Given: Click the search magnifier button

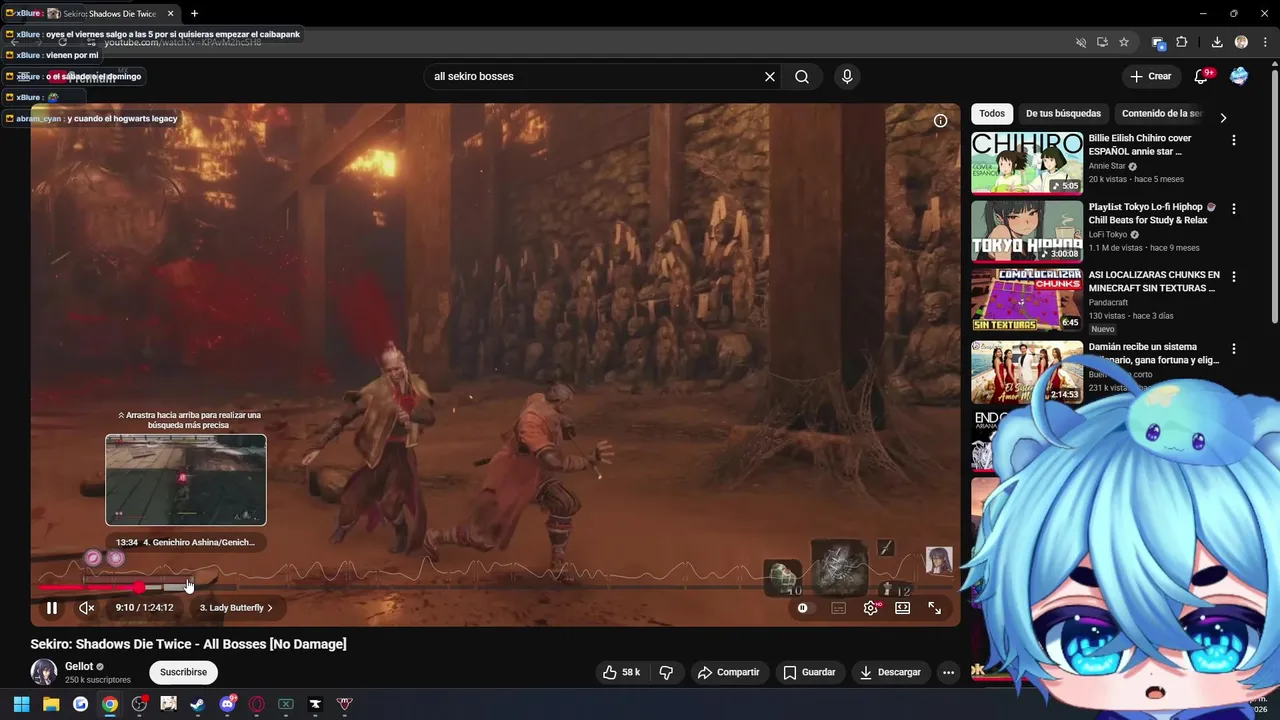Looking at the screenshot, I should 802,76.
